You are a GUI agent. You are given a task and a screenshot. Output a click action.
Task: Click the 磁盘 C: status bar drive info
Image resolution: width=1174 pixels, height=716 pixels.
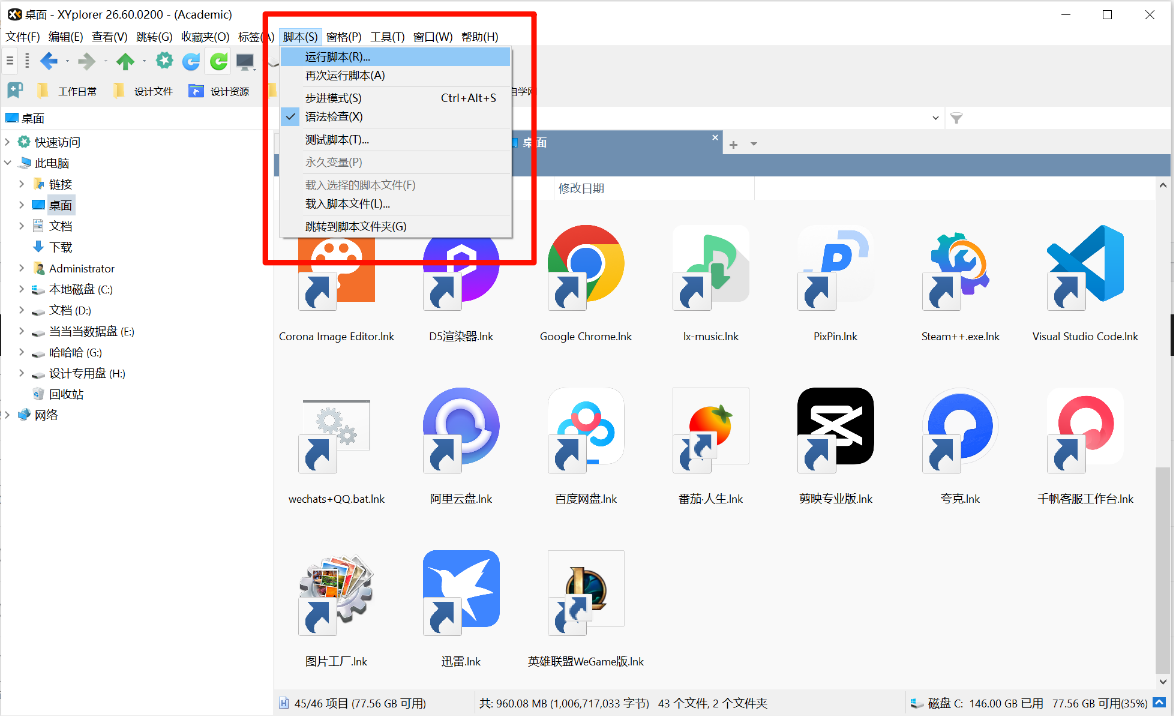(x=1027, y=703)
